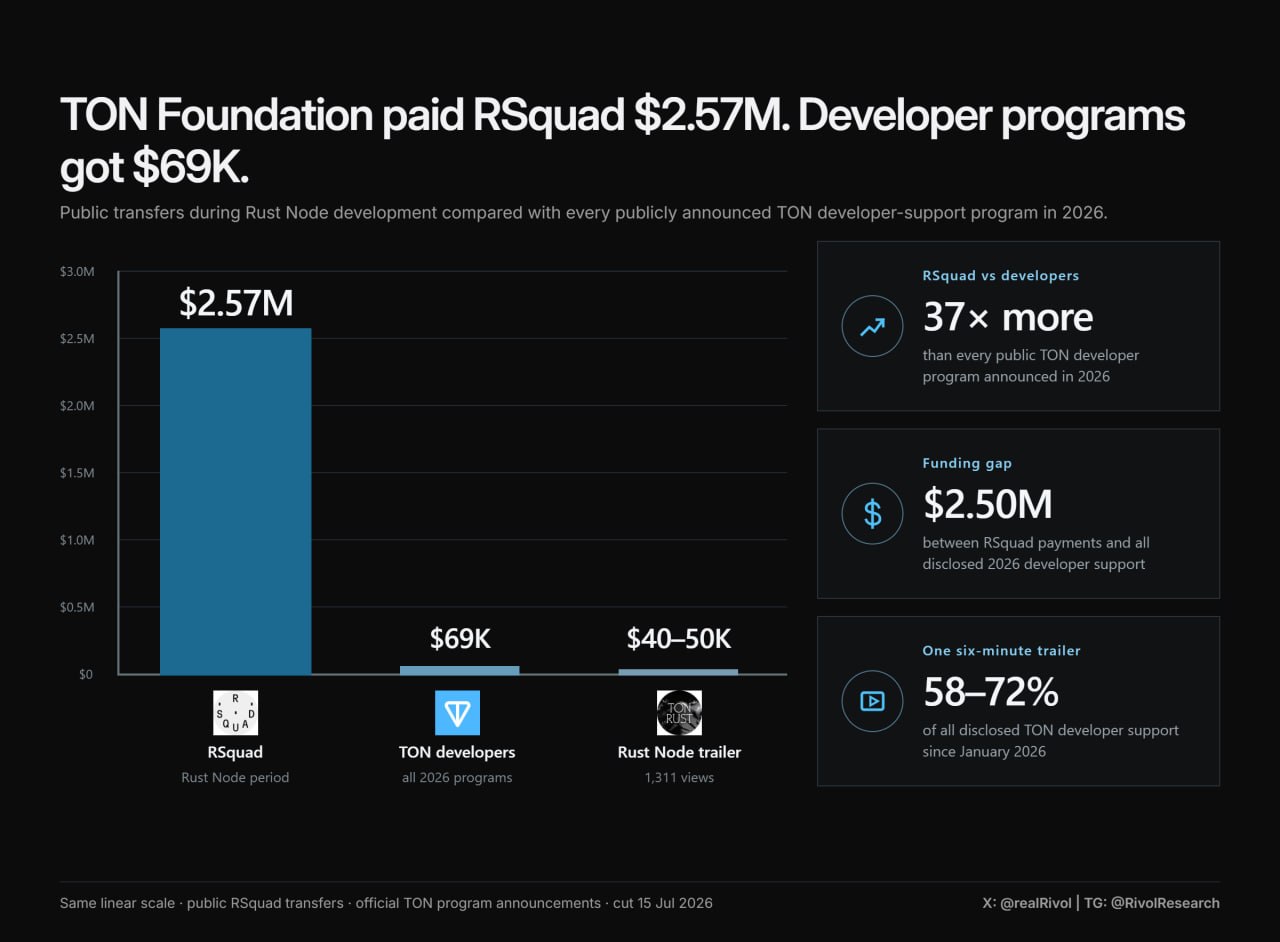Select the dollar sign icon in Funding gap card
This screenshot has width=1280, height=942.
point(873,514)
